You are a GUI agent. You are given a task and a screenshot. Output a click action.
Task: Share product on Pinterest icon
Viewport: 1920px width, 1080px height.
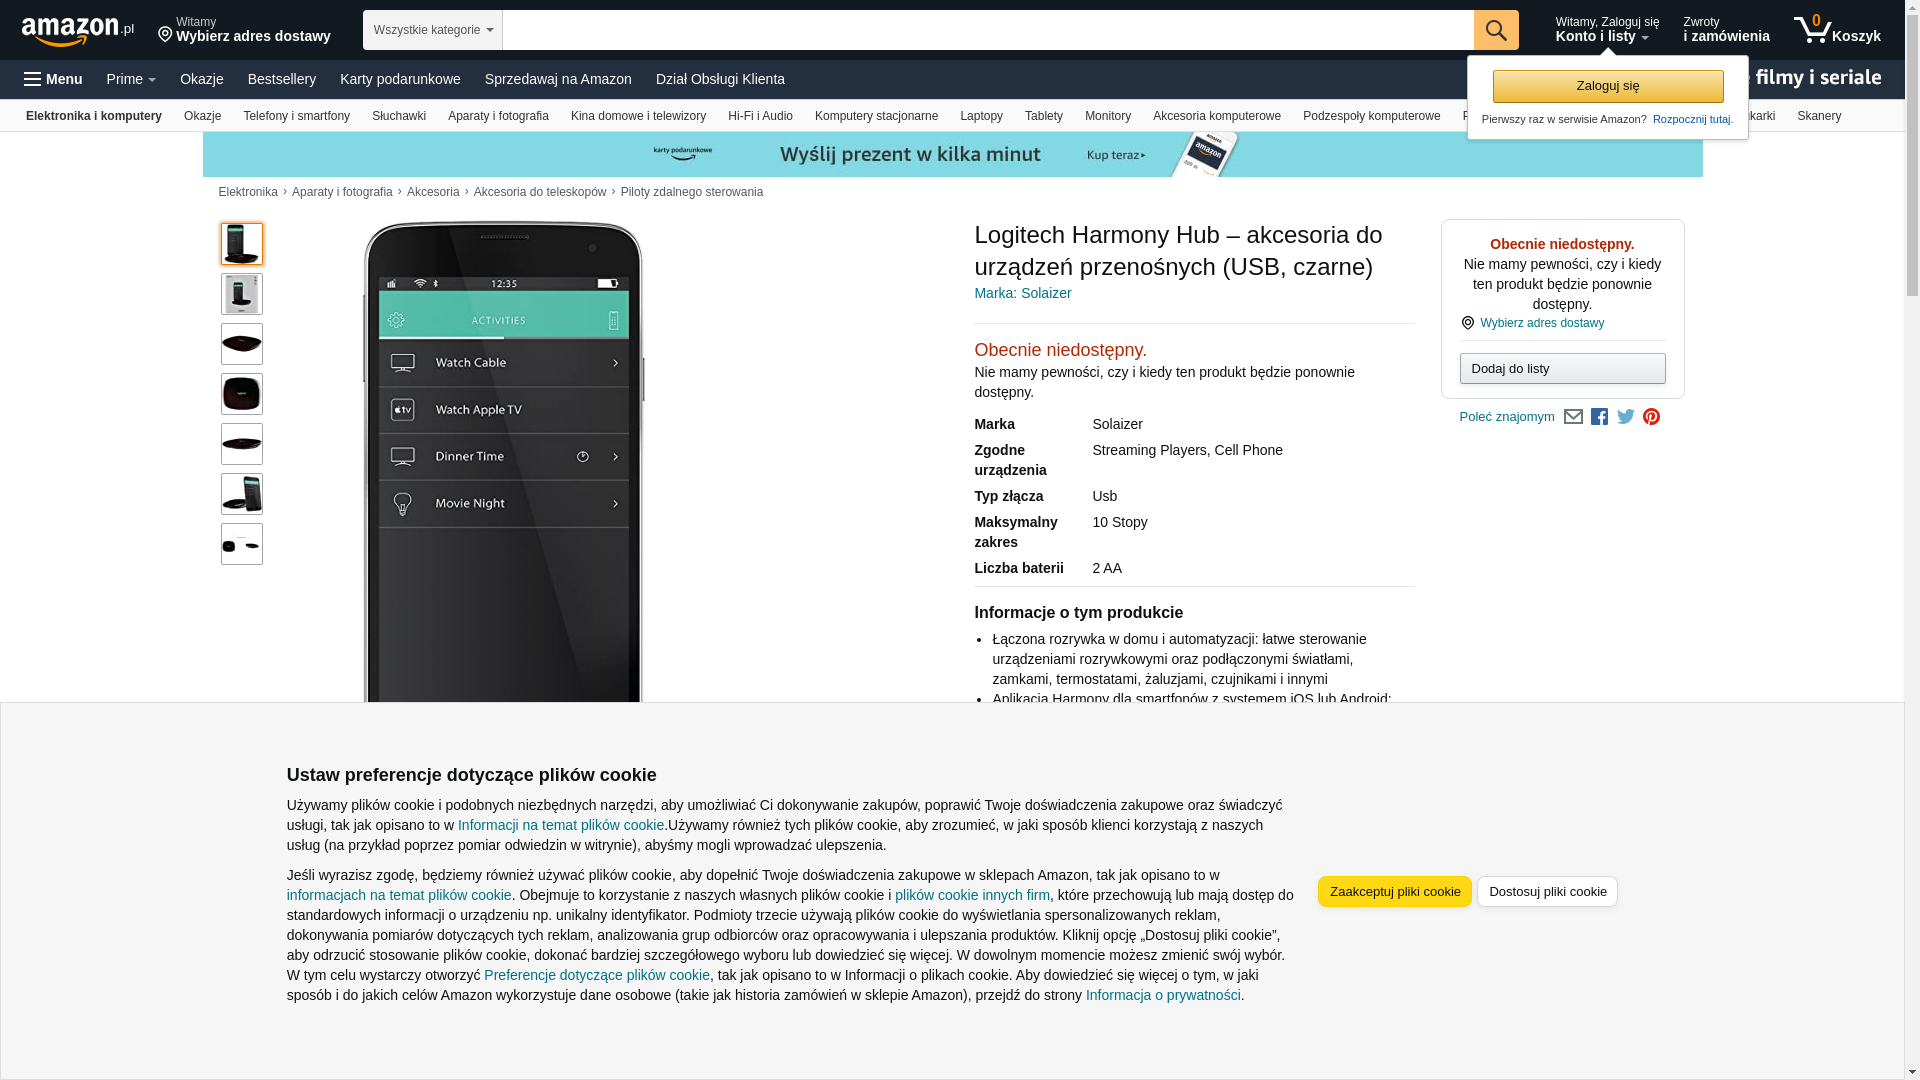coord(1651,417)
